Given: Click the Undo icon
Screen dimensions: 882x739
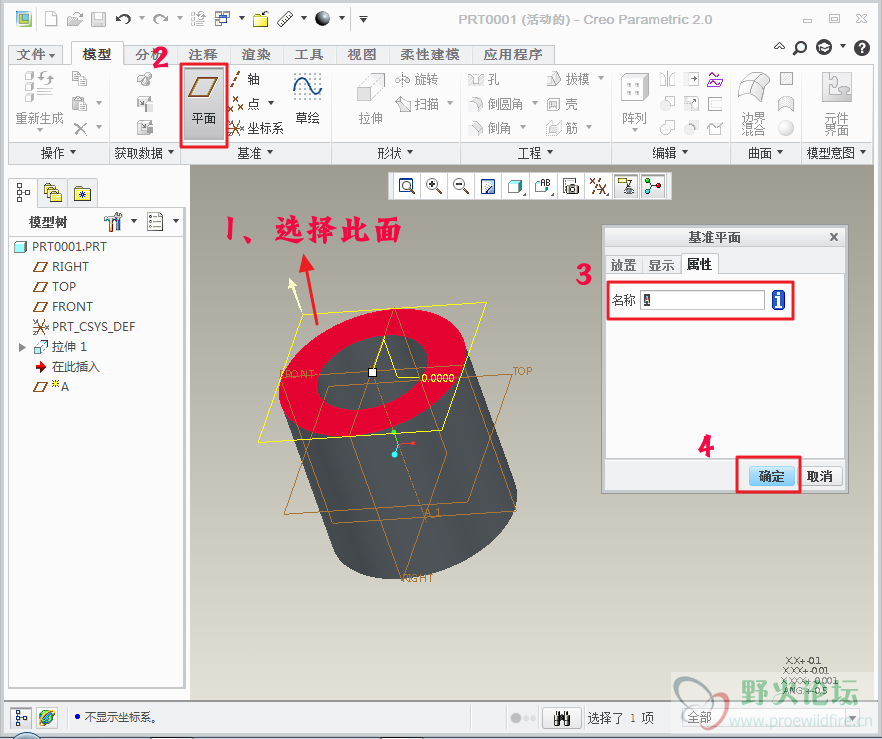Looking at the screenshot, I should [123, 20].
